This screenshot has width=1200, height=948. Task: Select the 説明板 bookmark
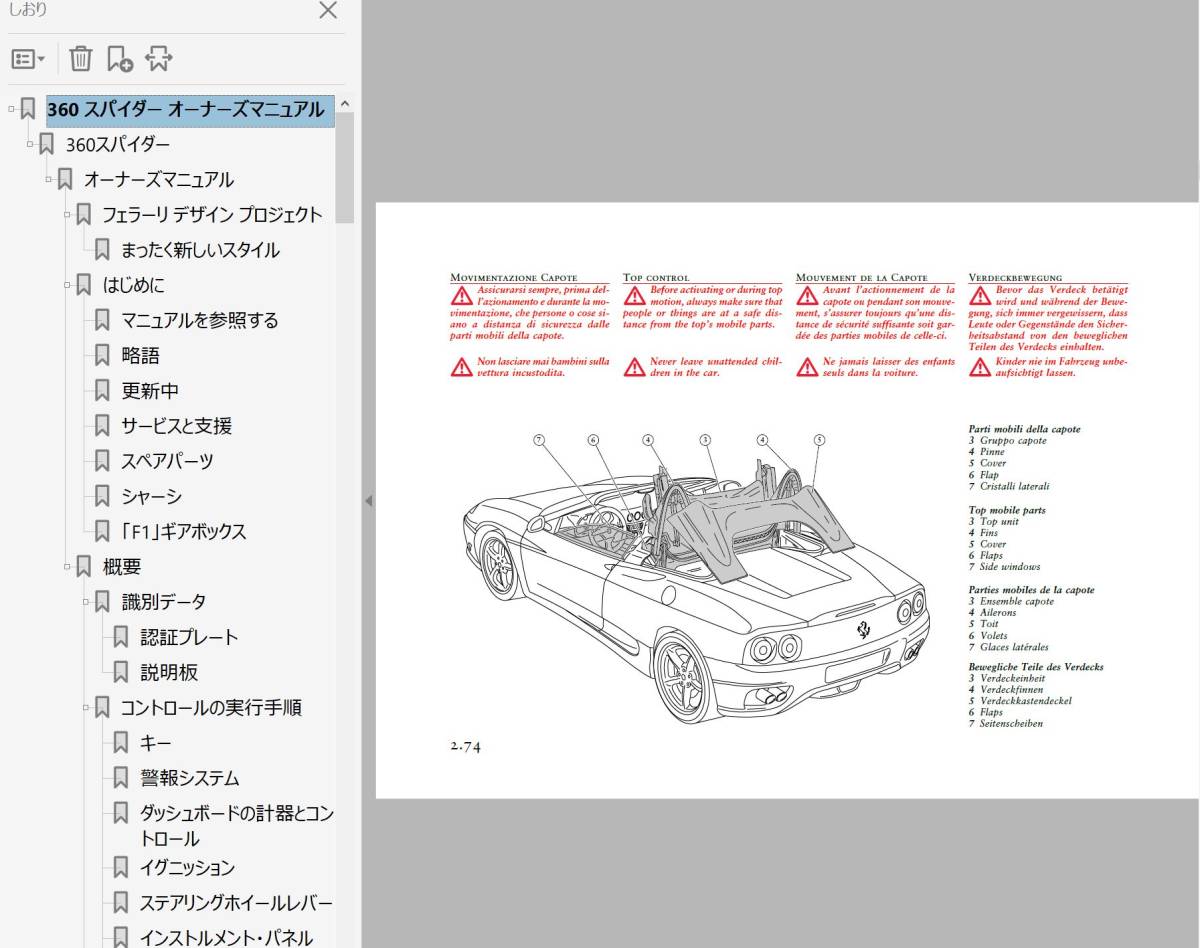(x=169, y=673)
